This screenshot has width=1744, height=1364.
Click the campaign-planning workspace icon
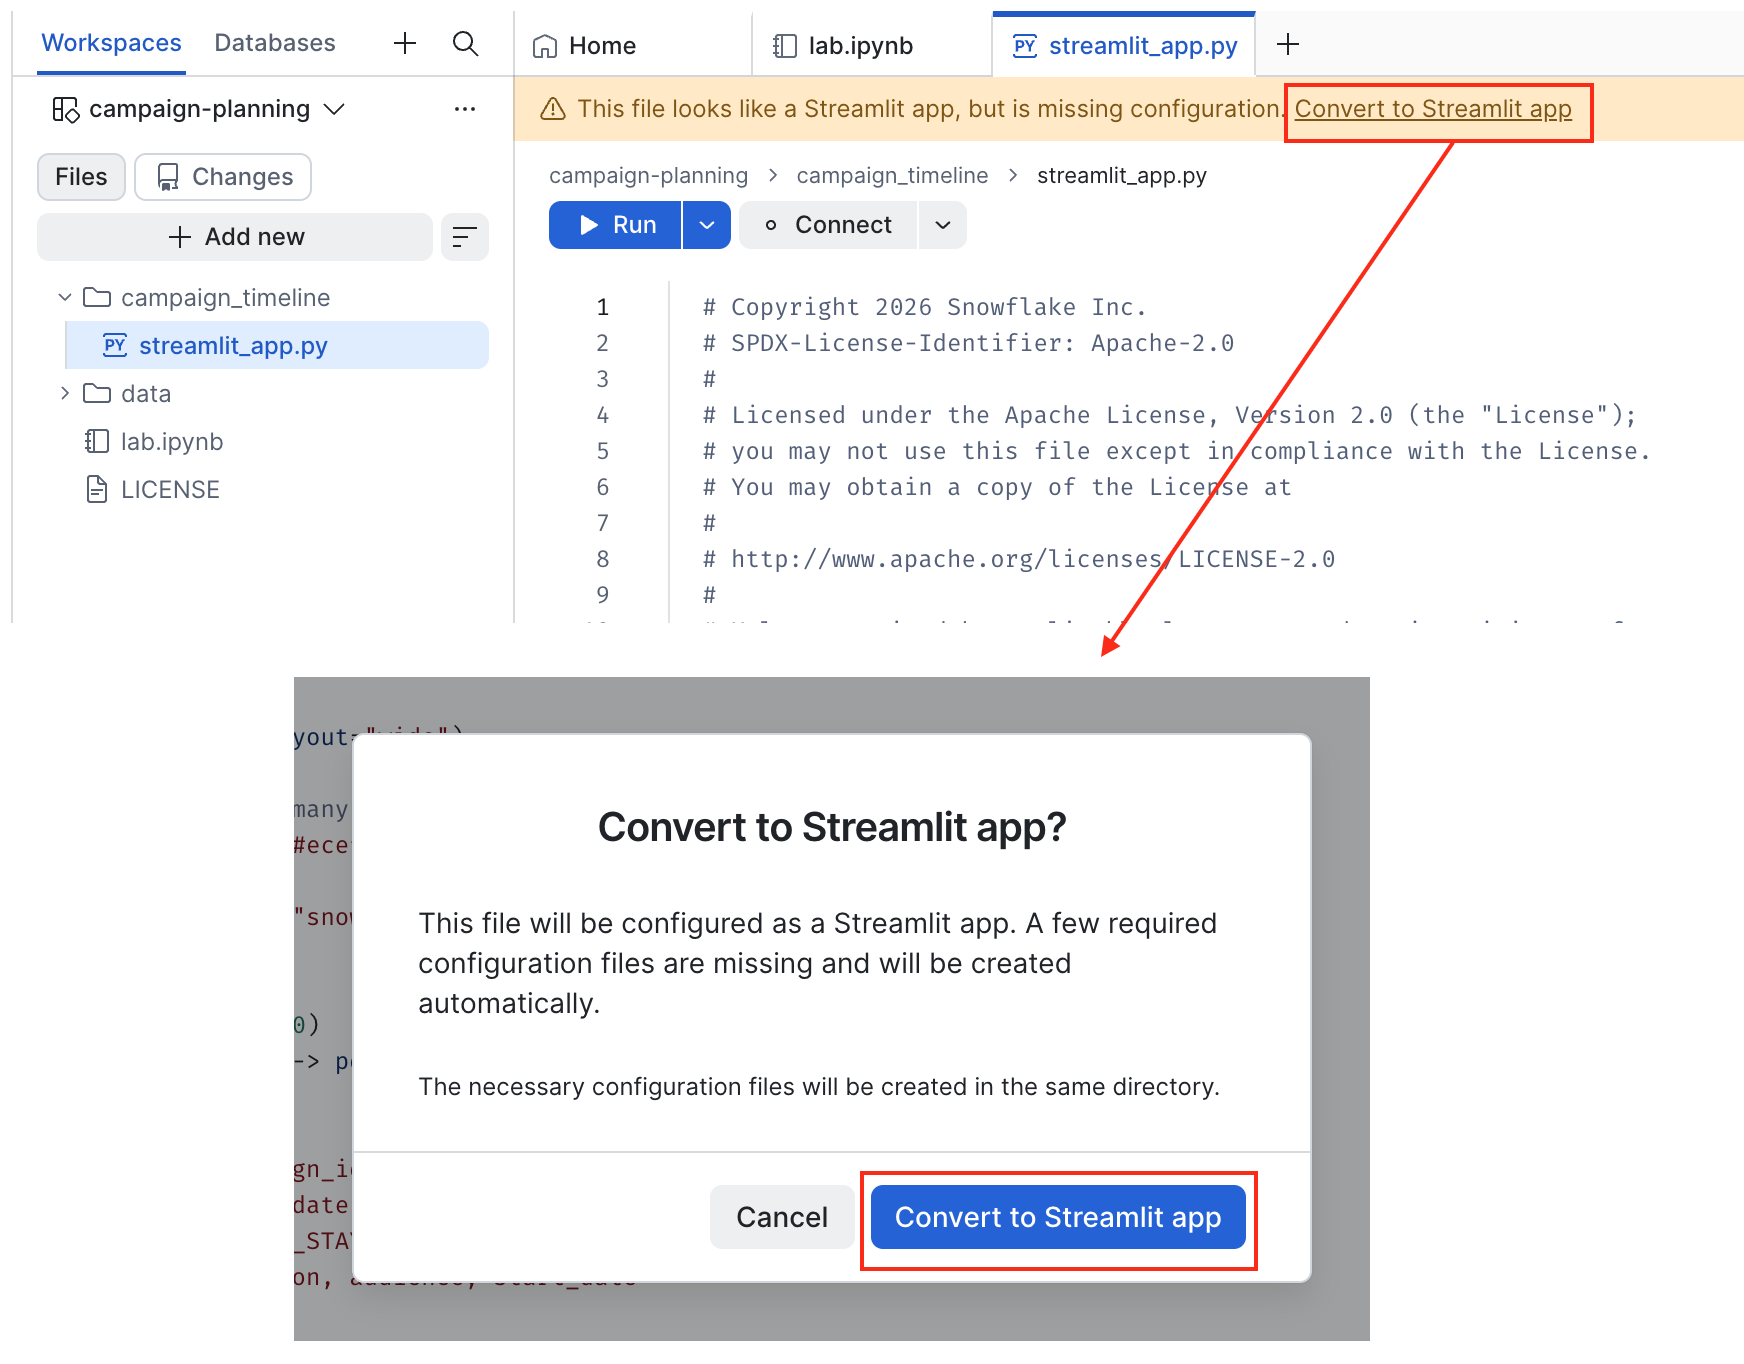click(x=66, y=109)
